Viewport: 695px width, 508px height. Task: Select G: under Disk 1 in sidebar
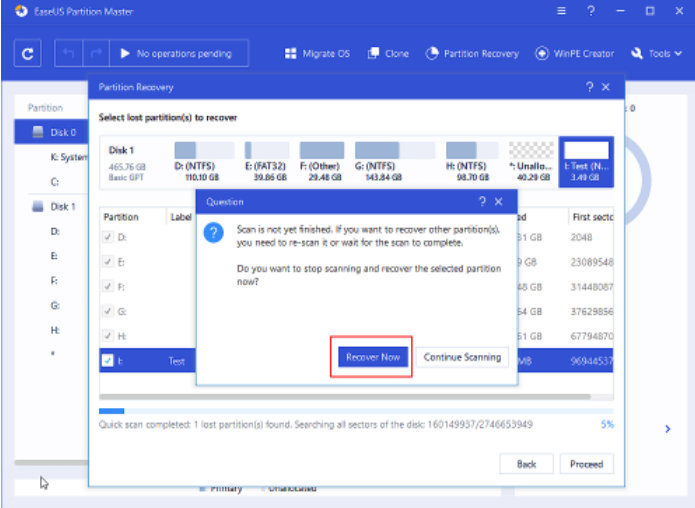[x=55, y=305]
